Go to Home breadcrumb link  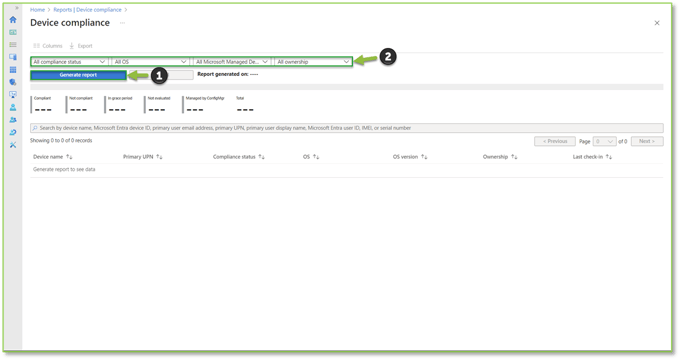[x=37, y=10]
